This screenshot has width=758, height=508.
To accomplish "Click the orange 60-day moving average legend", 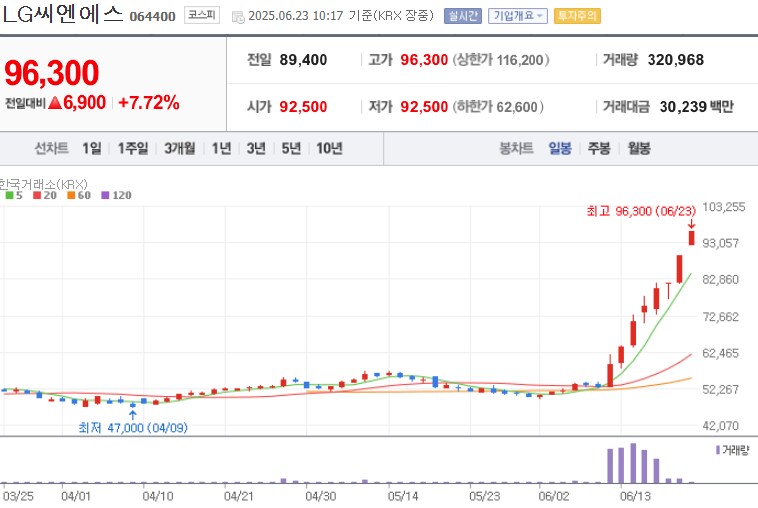I will 79,195.
